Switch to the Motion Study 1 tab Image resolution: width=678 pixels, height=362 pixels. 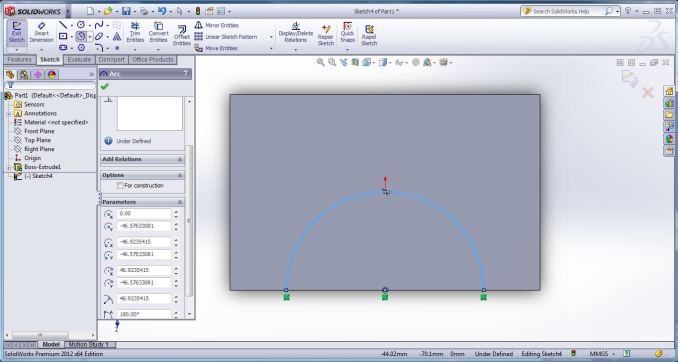pos(89,345)
